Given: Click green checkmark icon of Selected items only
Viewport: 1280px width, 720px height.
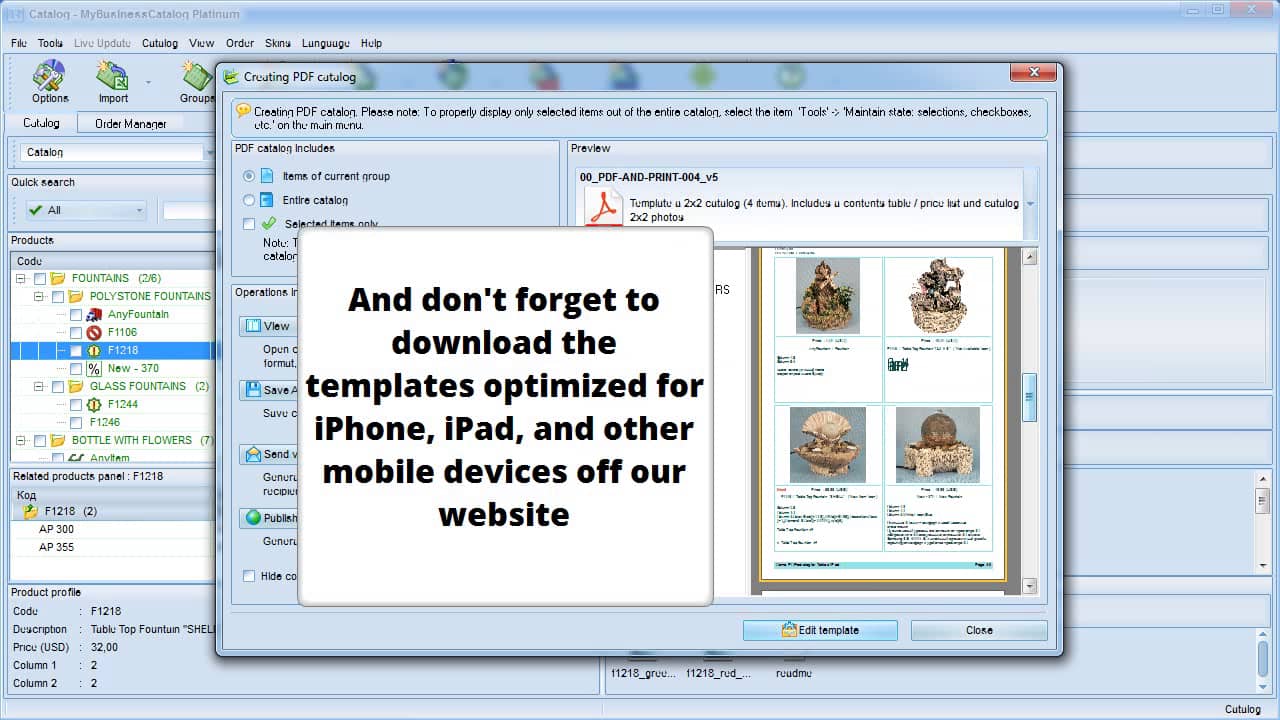Looking at the screenshot, I should tap(269, 224).
